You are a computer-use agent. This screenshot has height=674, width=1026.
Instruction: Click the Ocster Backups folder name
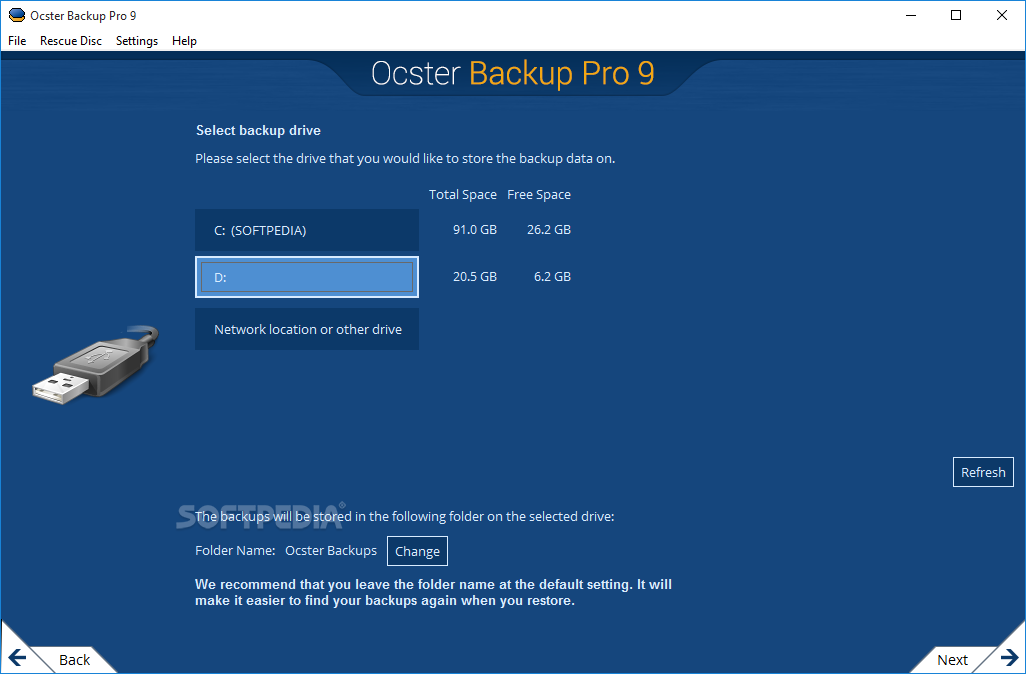[331, 550]
